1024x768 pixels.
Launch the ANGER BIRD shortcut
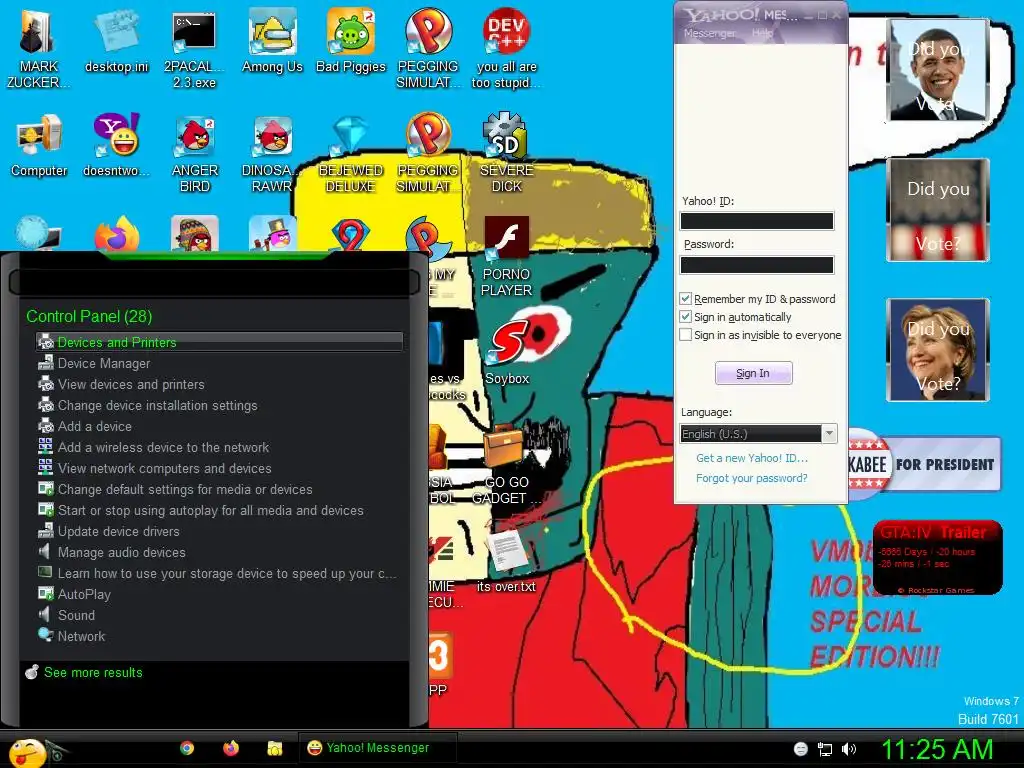click(x=195, y=153)
